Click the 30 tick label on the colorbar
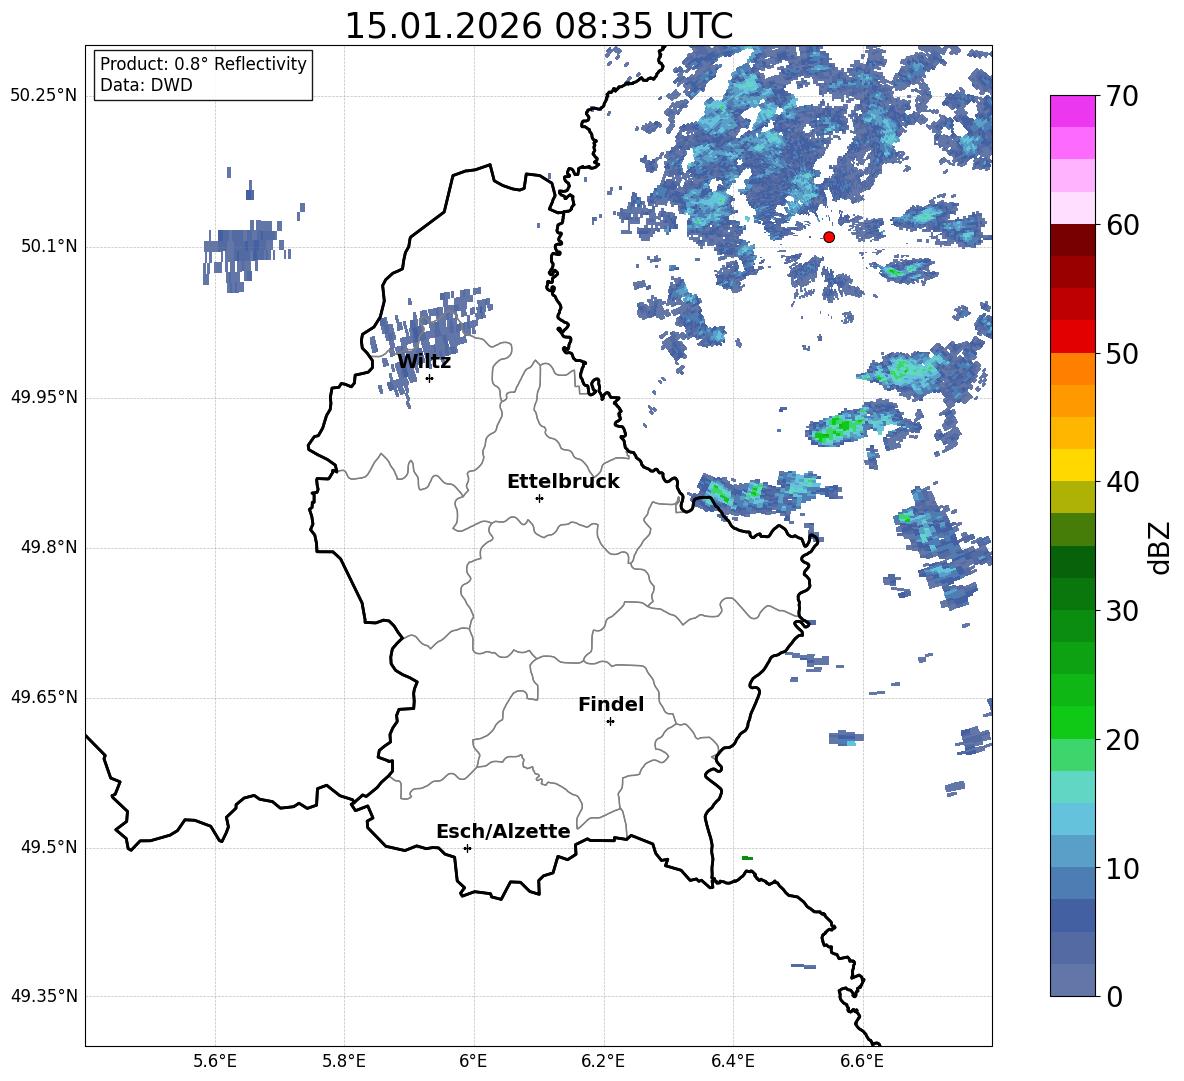The width and height of the screenshot is (1184, 1081). click(x=1122, y=611)
